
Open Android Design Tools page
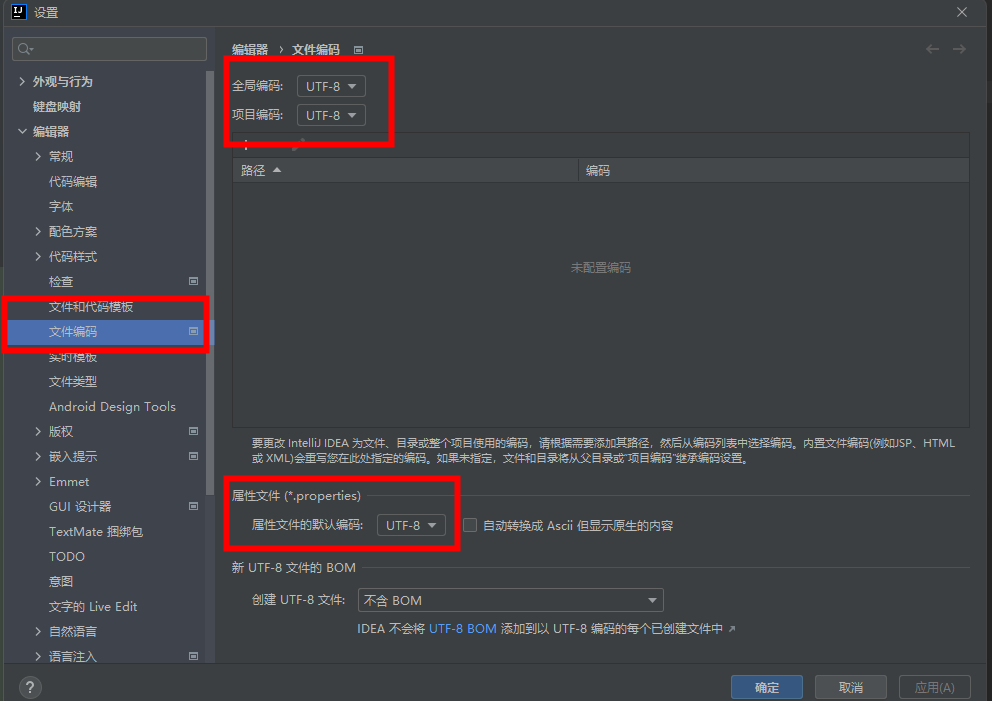112,407
